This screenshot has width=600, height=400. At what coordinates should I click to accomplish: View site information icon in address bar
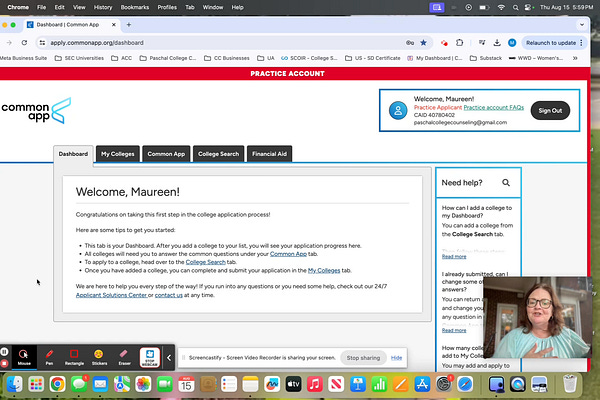coord(42,43)
